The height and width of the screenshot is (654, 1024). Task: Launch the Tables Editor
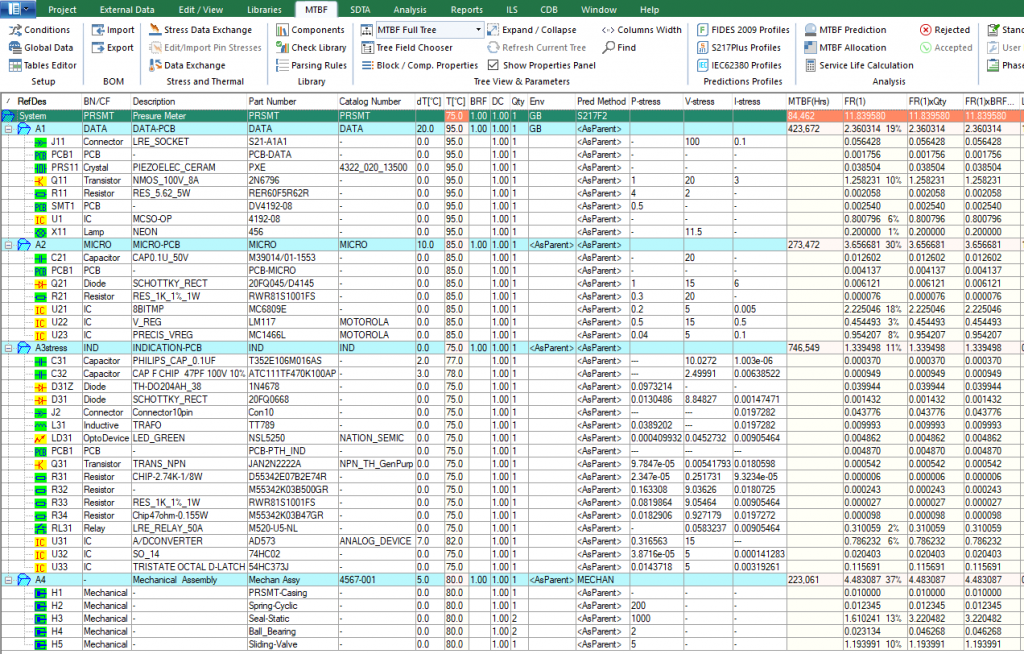pos(42,65)
